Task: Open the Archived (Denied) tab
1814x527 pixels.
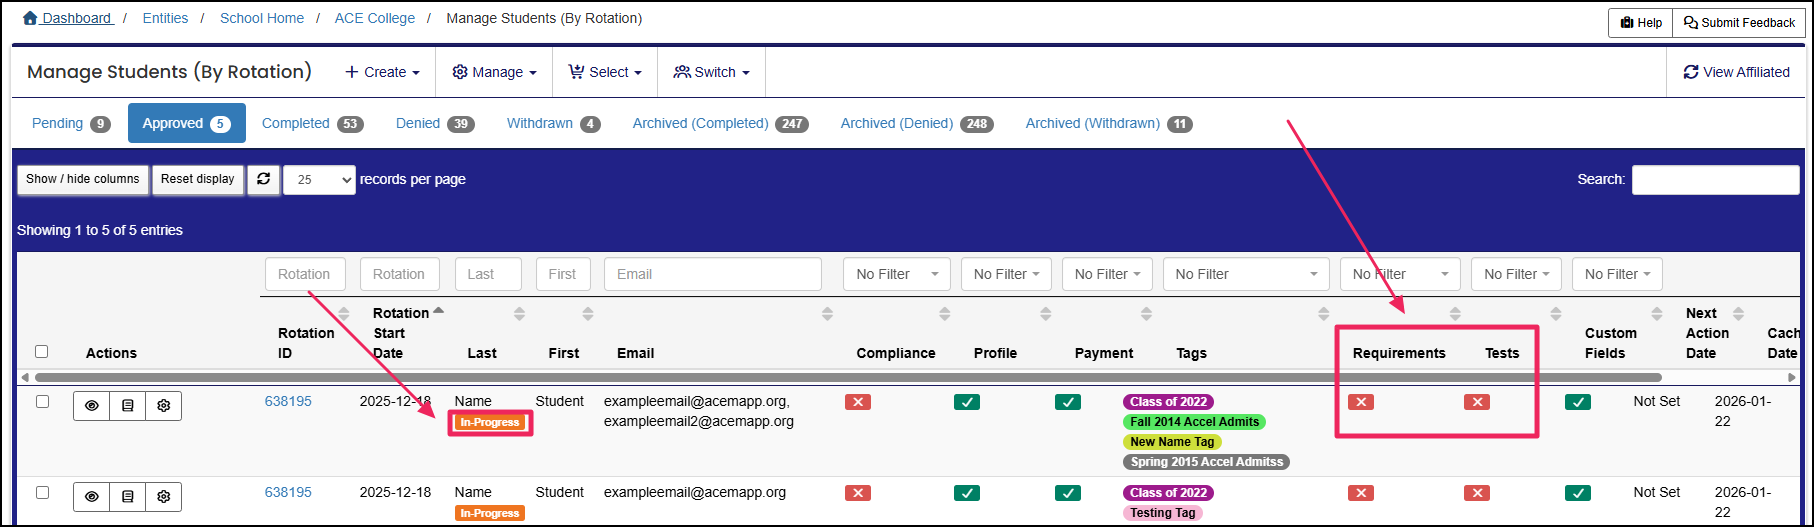Action: 916,123
